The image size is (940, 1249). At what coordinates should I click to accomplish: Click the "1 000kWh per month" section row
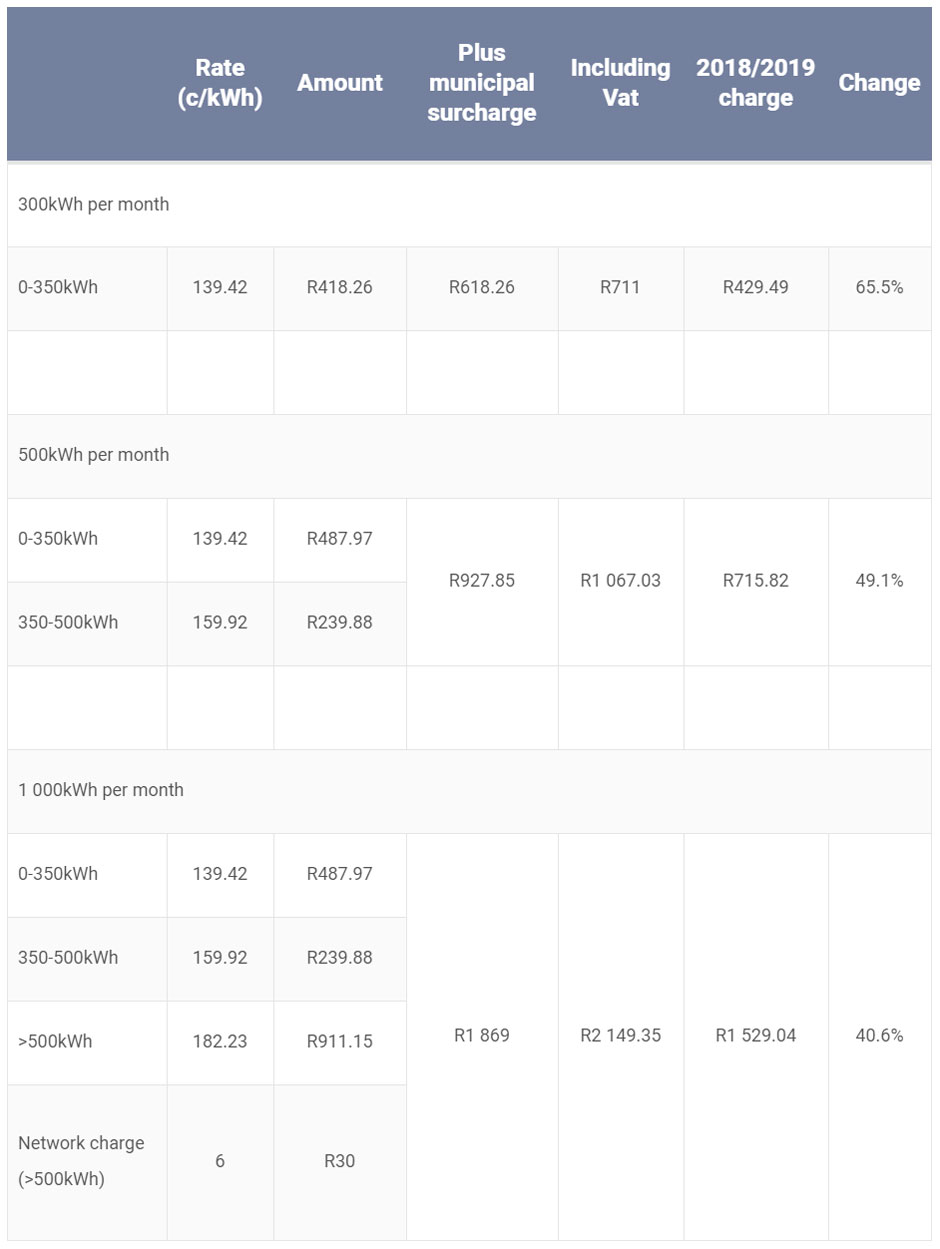(101, 790)
